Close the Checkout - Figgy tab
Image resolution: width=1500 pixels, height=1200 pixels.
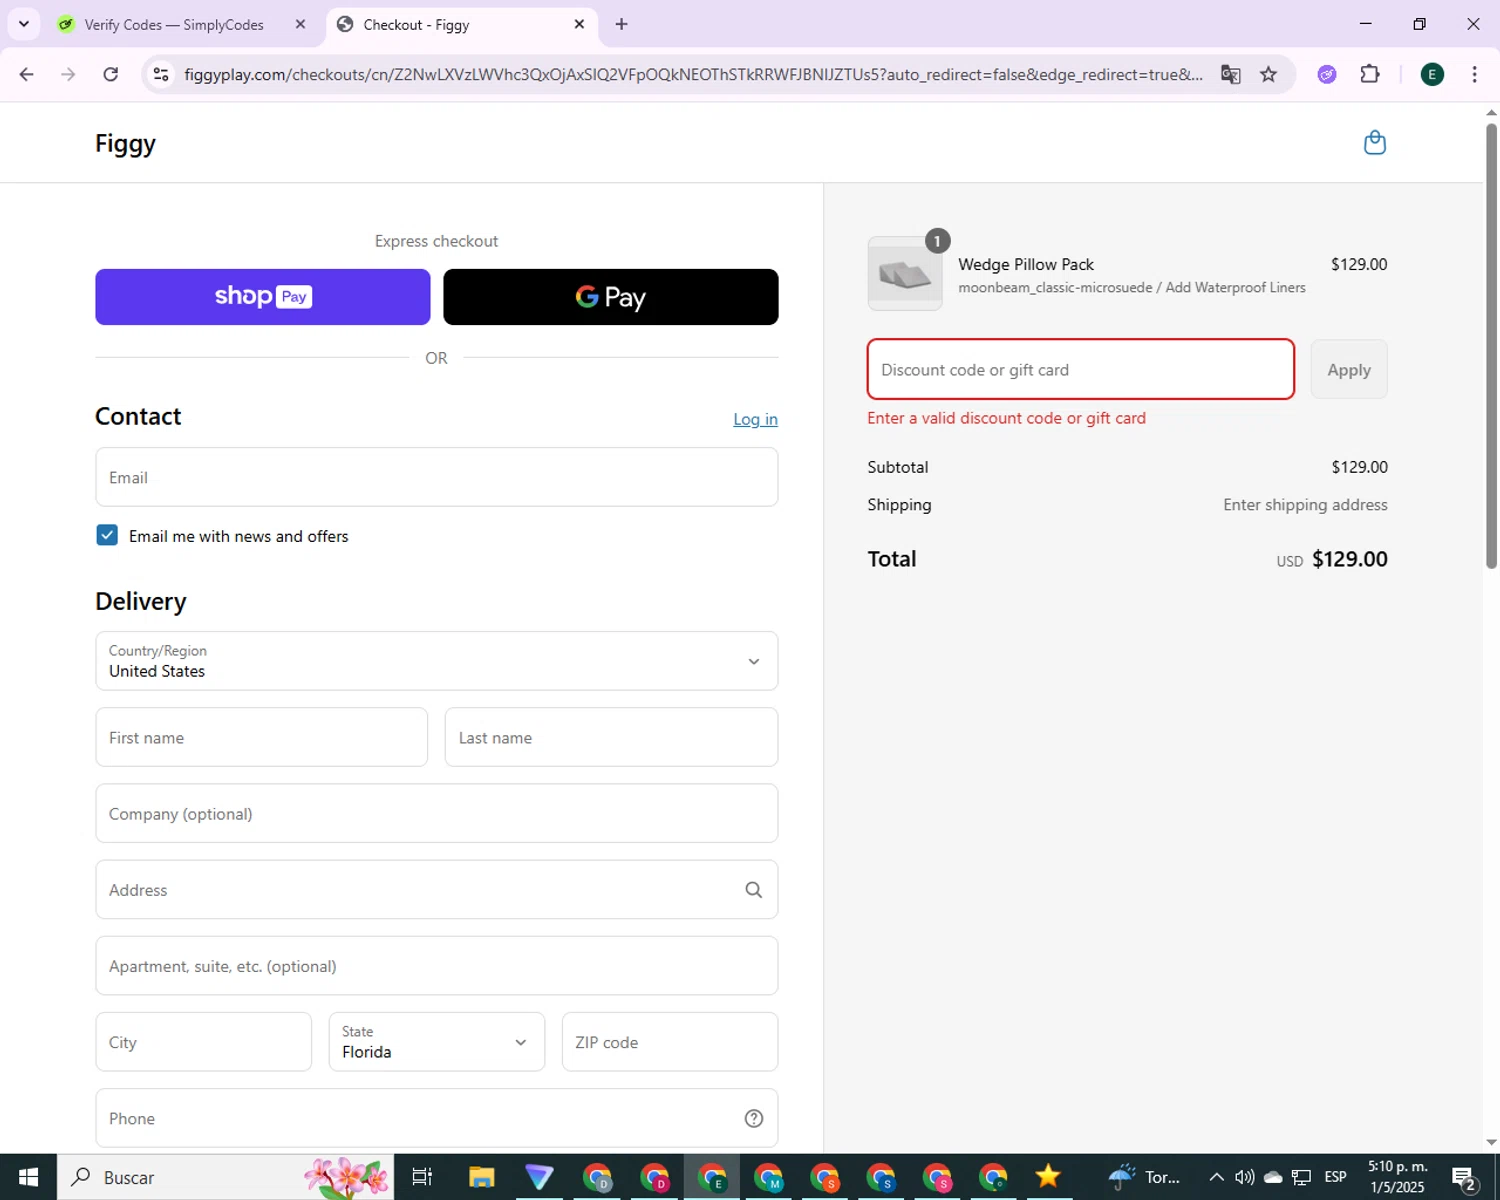[x=579, y=24]
